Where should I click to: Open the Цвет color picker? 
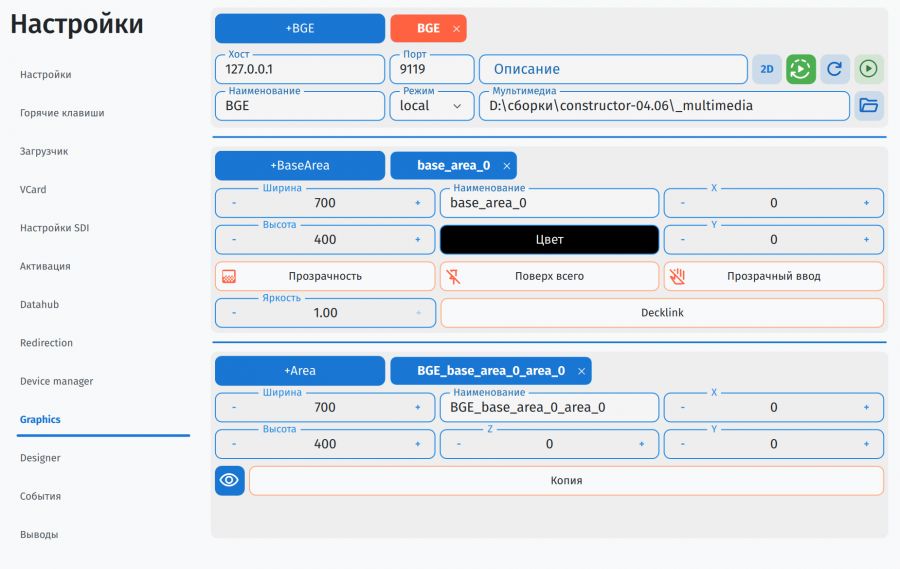point(549,239)
